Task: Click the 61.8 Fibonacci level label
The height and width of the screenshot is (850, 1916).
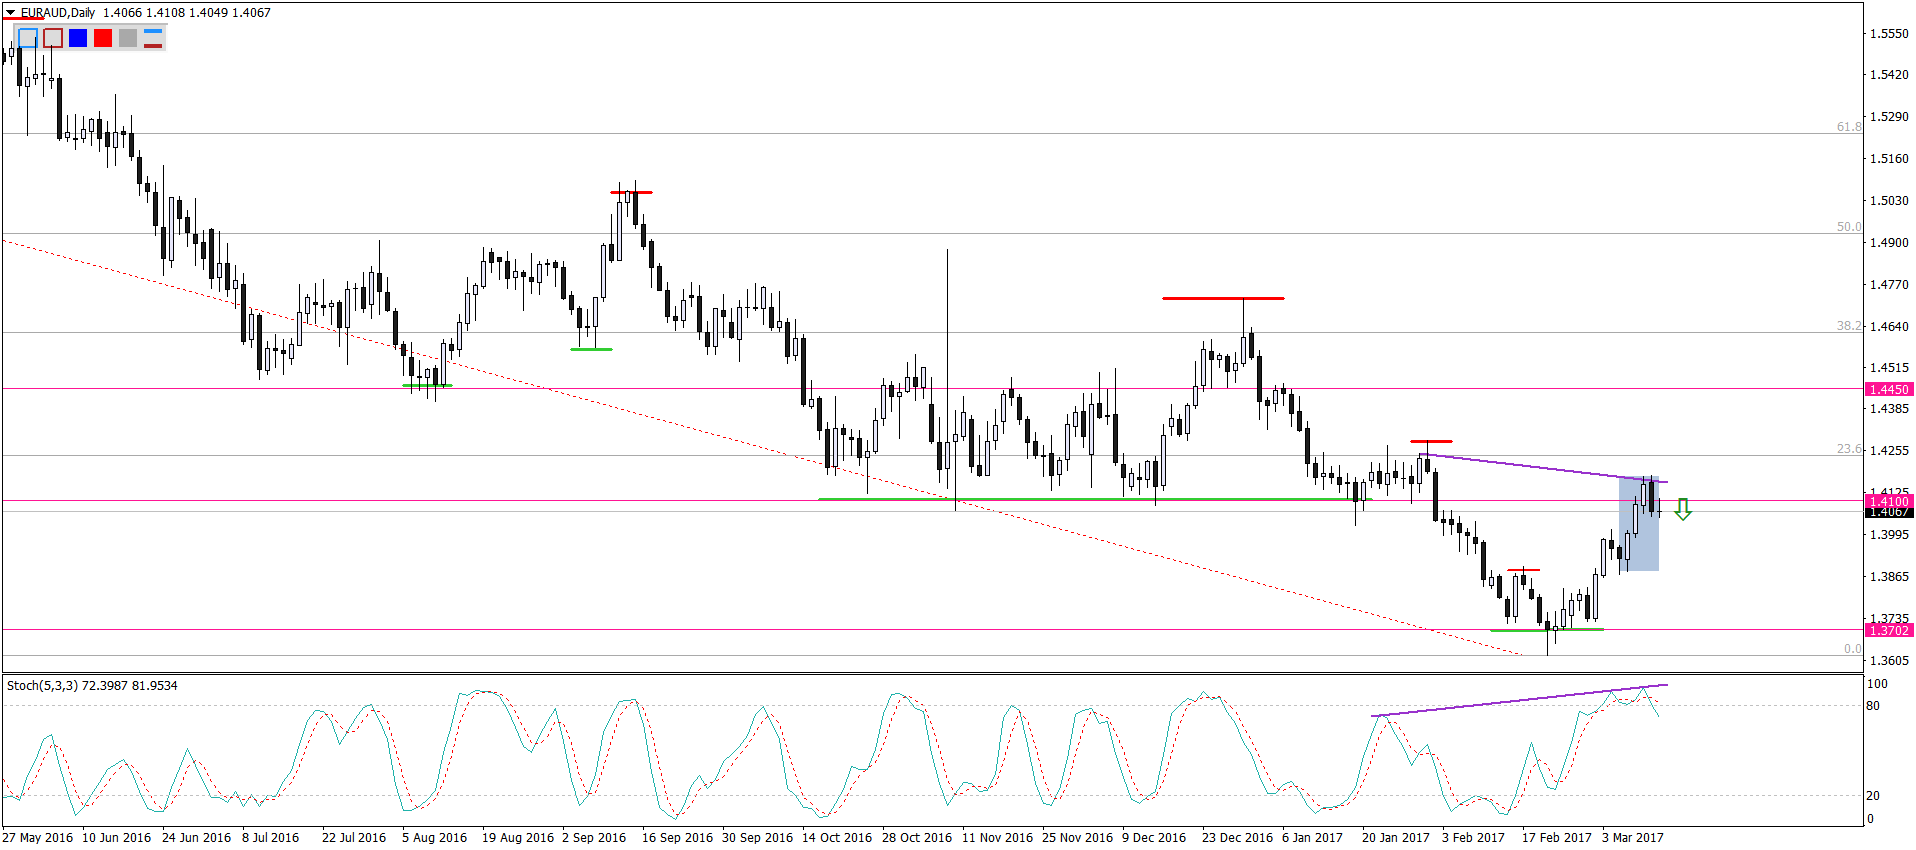Action: click(x=1849, y=127)
